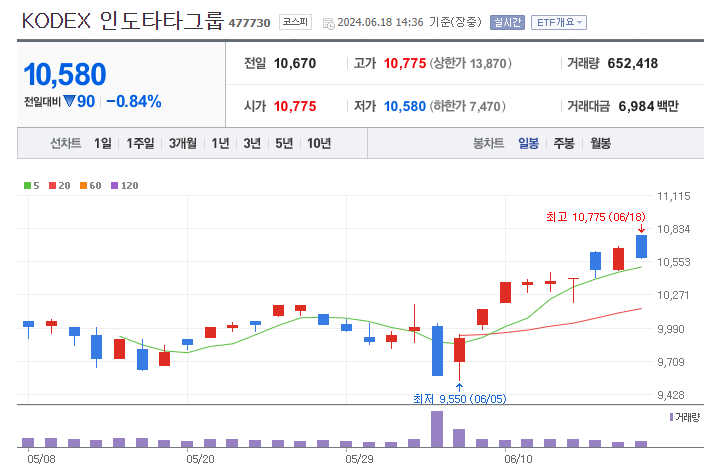Screen dimensions: 704x472
Task: Click the 실시간 real-time badge
Action: [x=507, y=22]
